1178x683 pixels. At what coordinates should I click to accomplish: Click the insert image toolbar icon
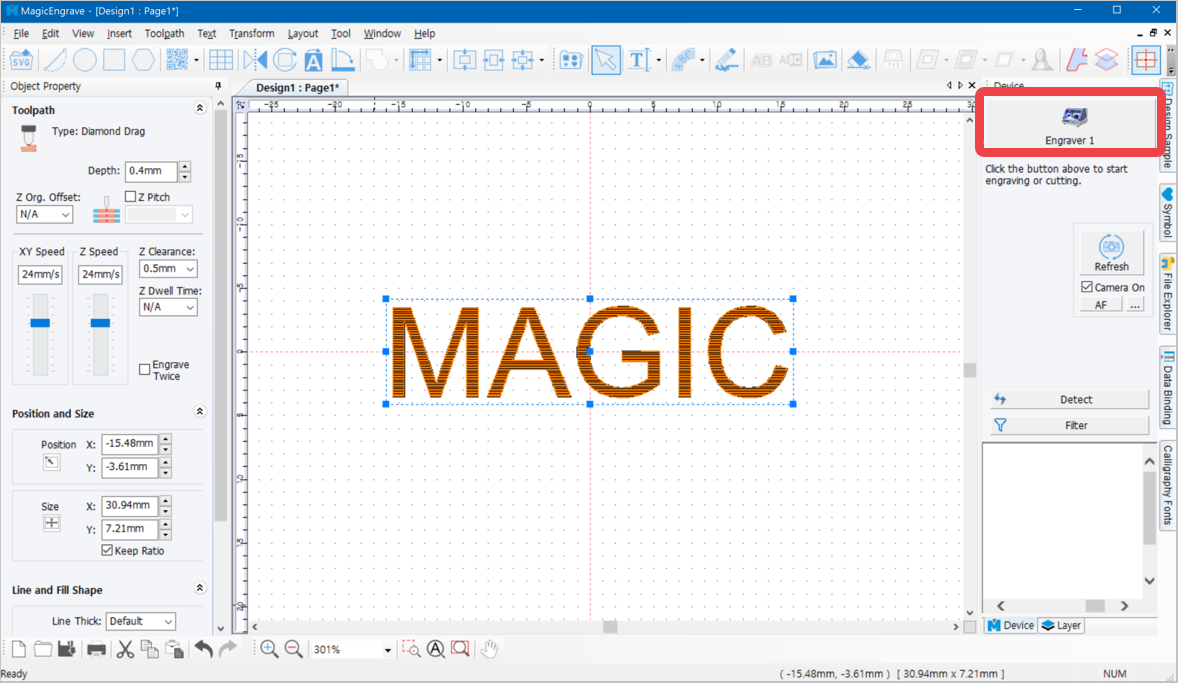coord(824,59)
